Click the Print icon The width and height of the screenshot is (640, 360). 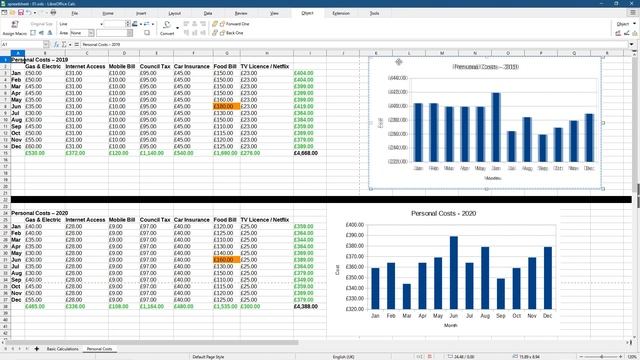point(53,13)
